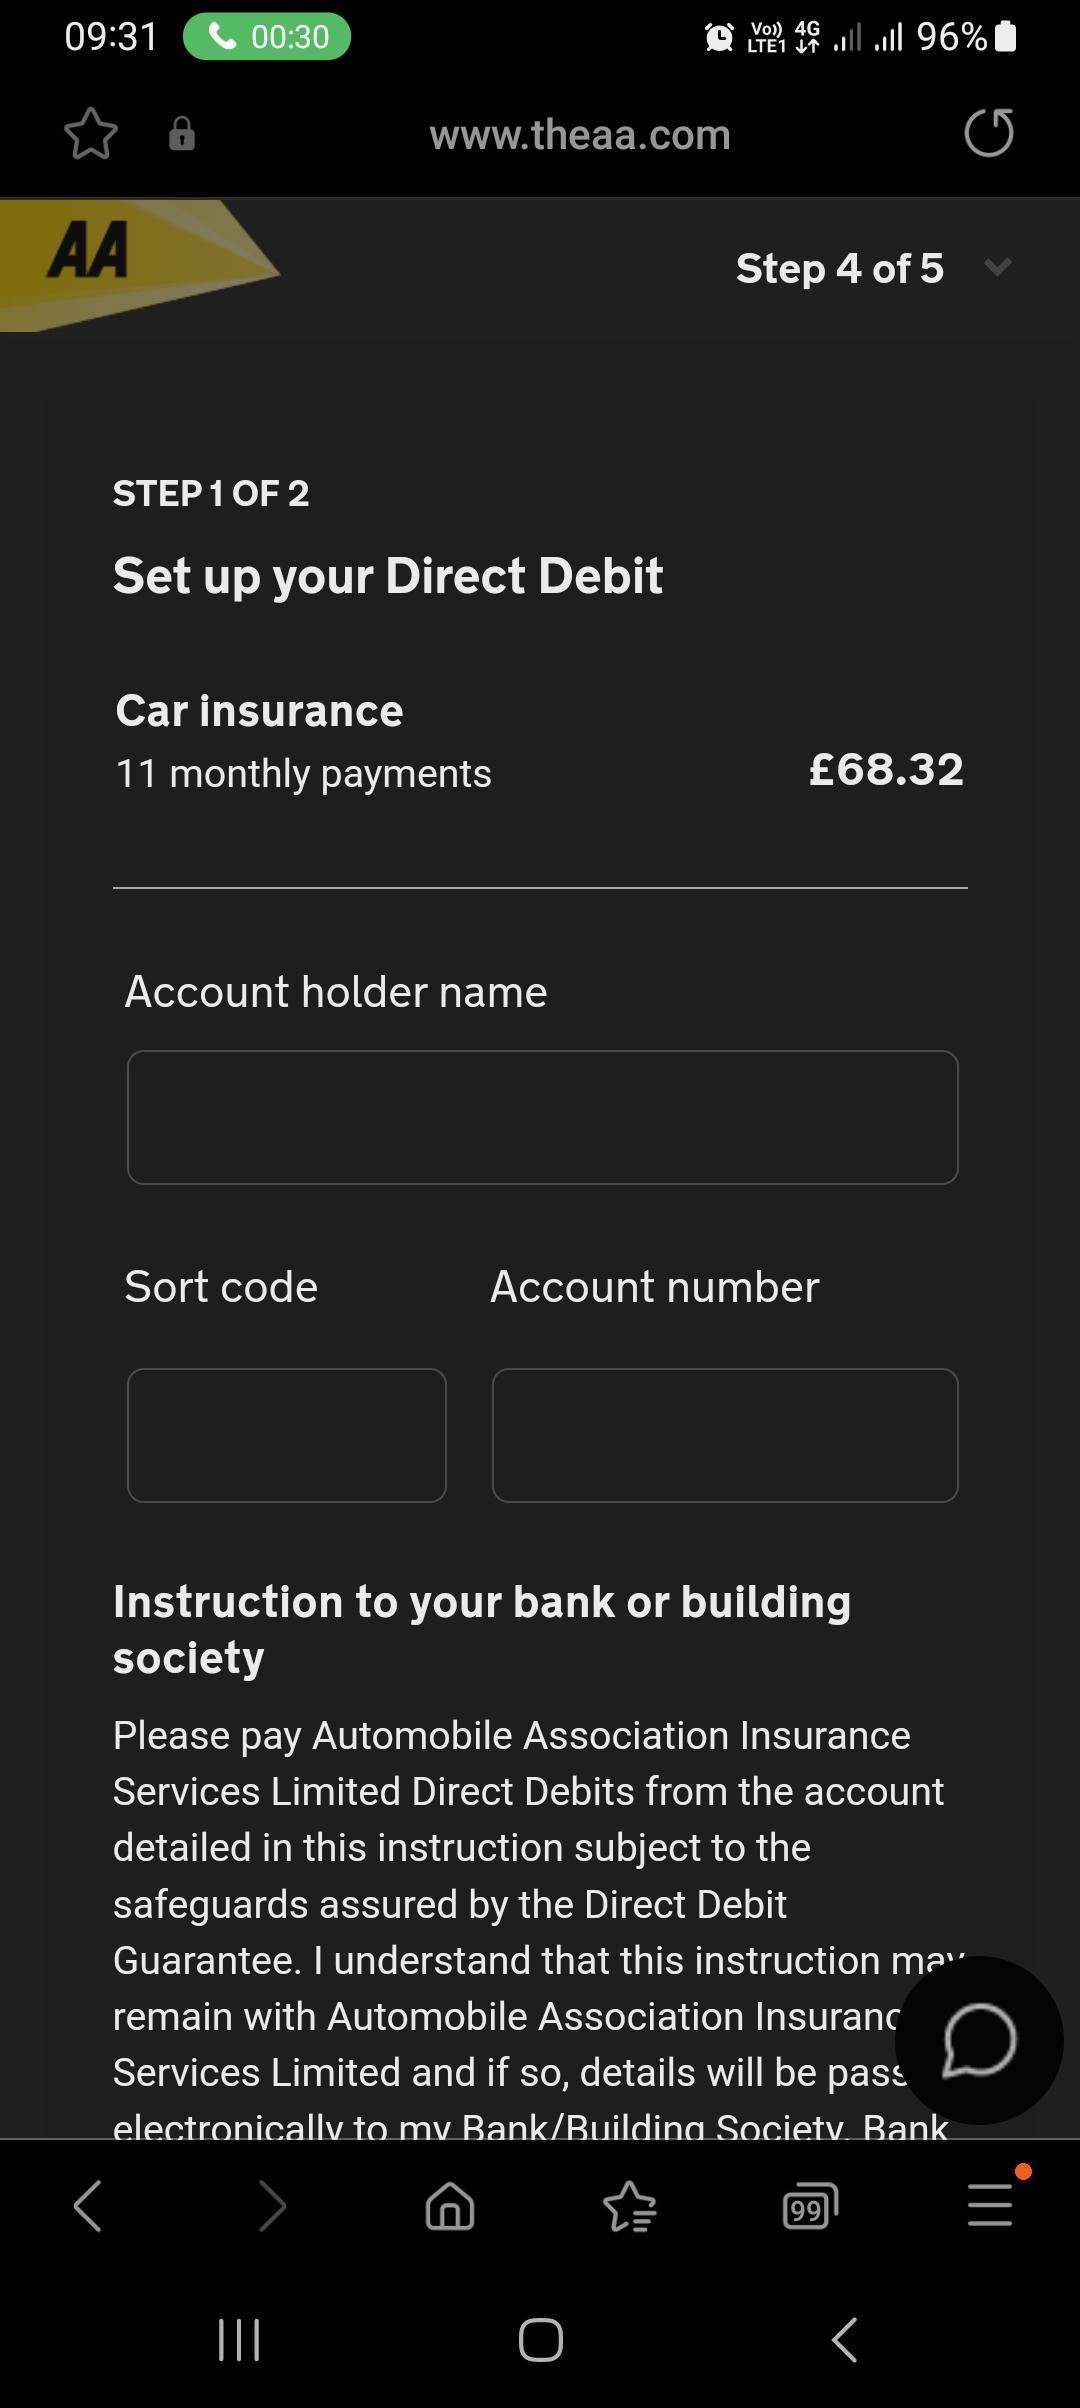1080x2408 pixels.
Task: Focus the Account number field
Action: click(725, 1435)
